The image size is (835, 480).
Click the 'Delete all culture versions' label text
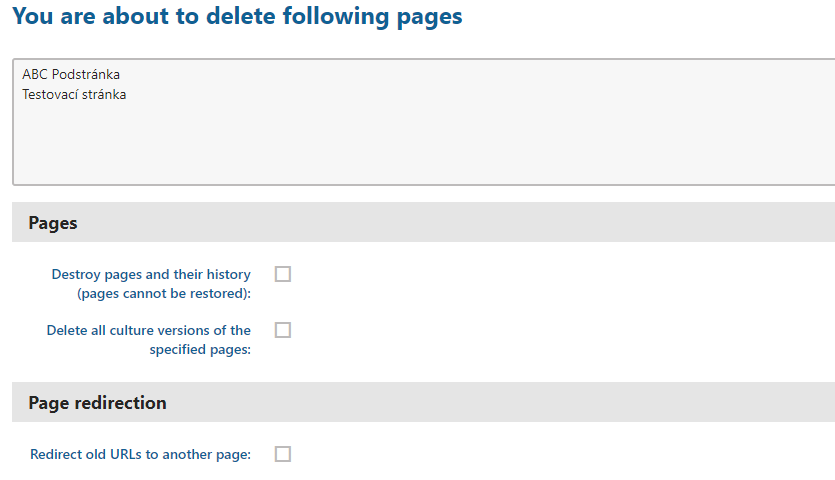149,339
